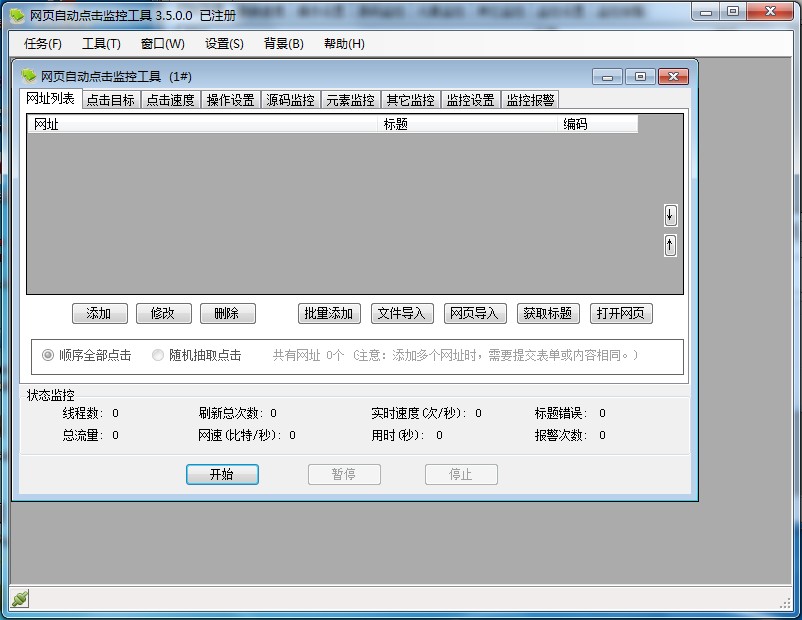The width and height of the screenshot is (802, 620).
Task: Click the 报警次数 status label
Action: point(561,435)
